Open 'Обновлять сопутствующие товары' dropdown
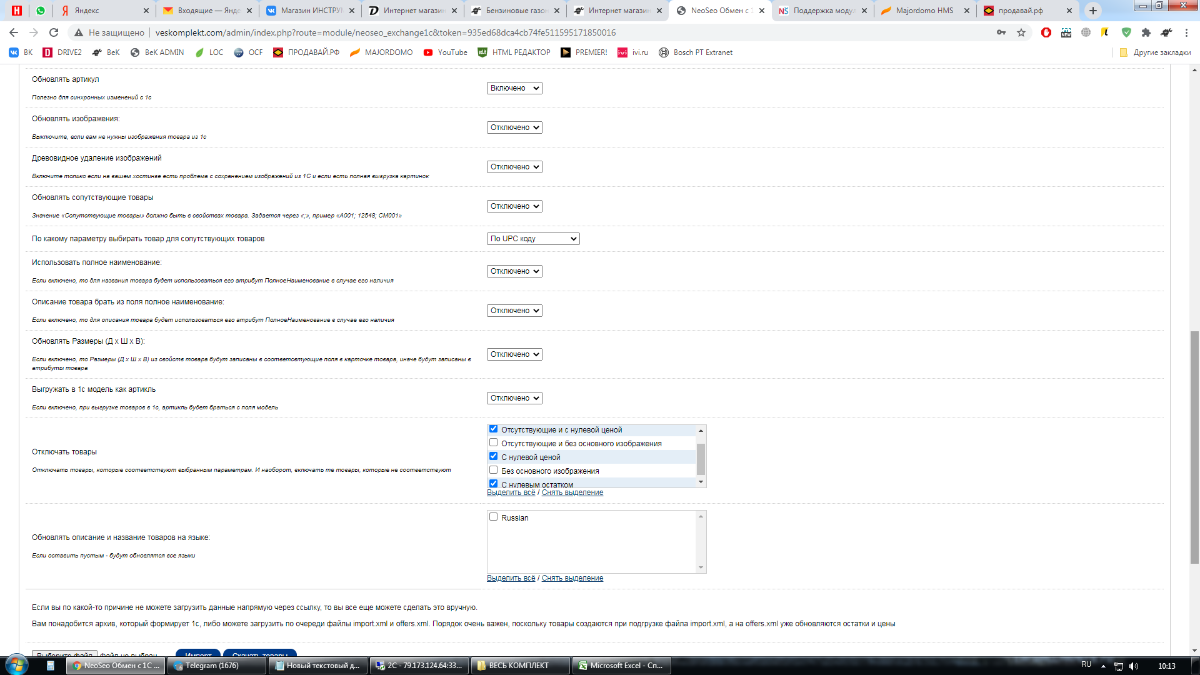This screenshot has height=675, width=1200. click(514, 206)
